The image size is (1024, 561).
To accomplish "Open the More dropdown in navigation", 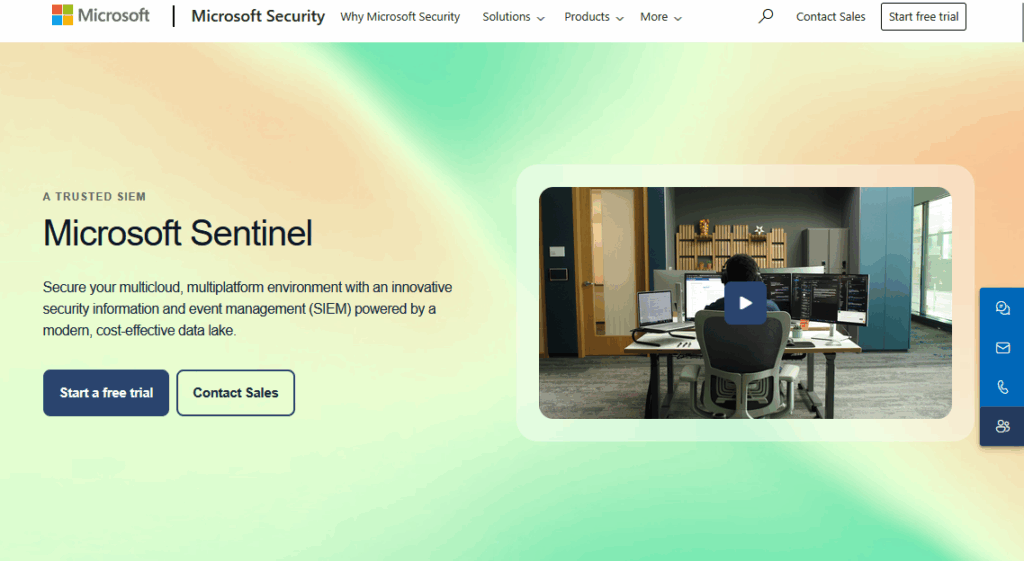I will (661, 17).
